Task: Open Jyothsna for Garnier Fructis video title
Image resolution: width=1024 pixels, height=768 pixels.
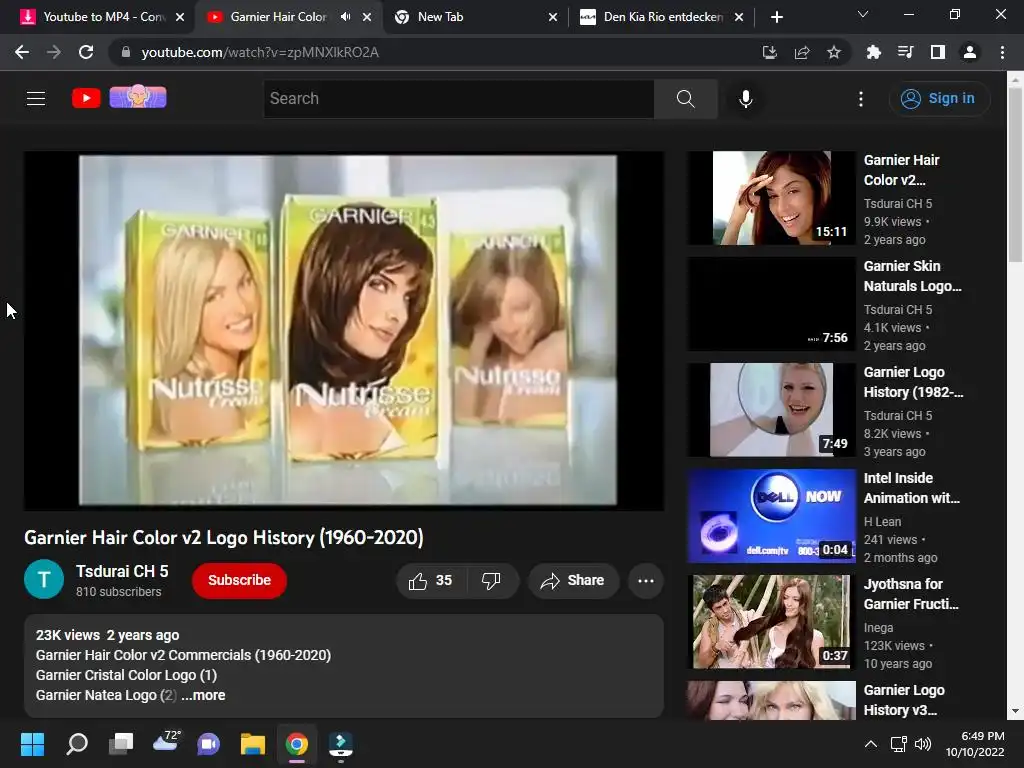Action: point(911,594)
